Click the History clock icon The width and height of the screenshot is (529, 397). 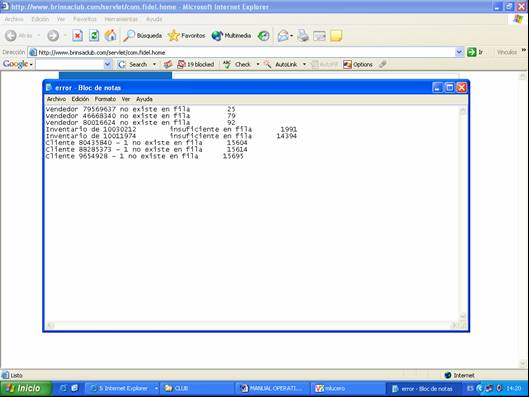tap(263, 35)
